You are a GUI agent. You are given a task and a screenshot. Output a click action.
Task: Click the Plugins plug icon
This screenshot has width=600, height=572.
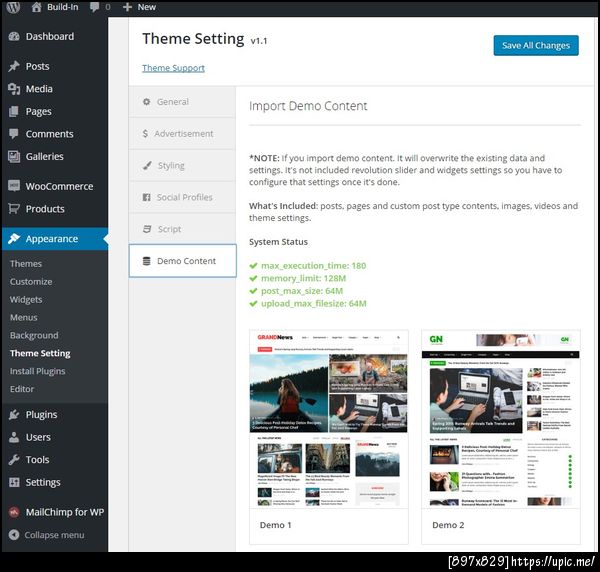pyautogui.click(x=14, y=414)
